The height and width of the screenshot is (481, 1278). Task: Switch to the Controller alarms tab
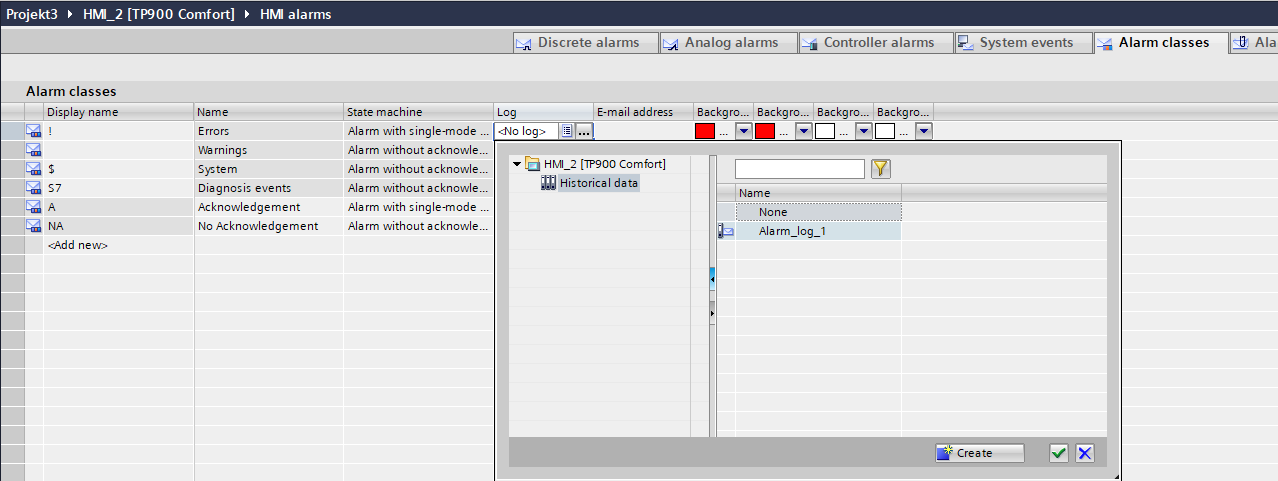(x=874, y=43)
